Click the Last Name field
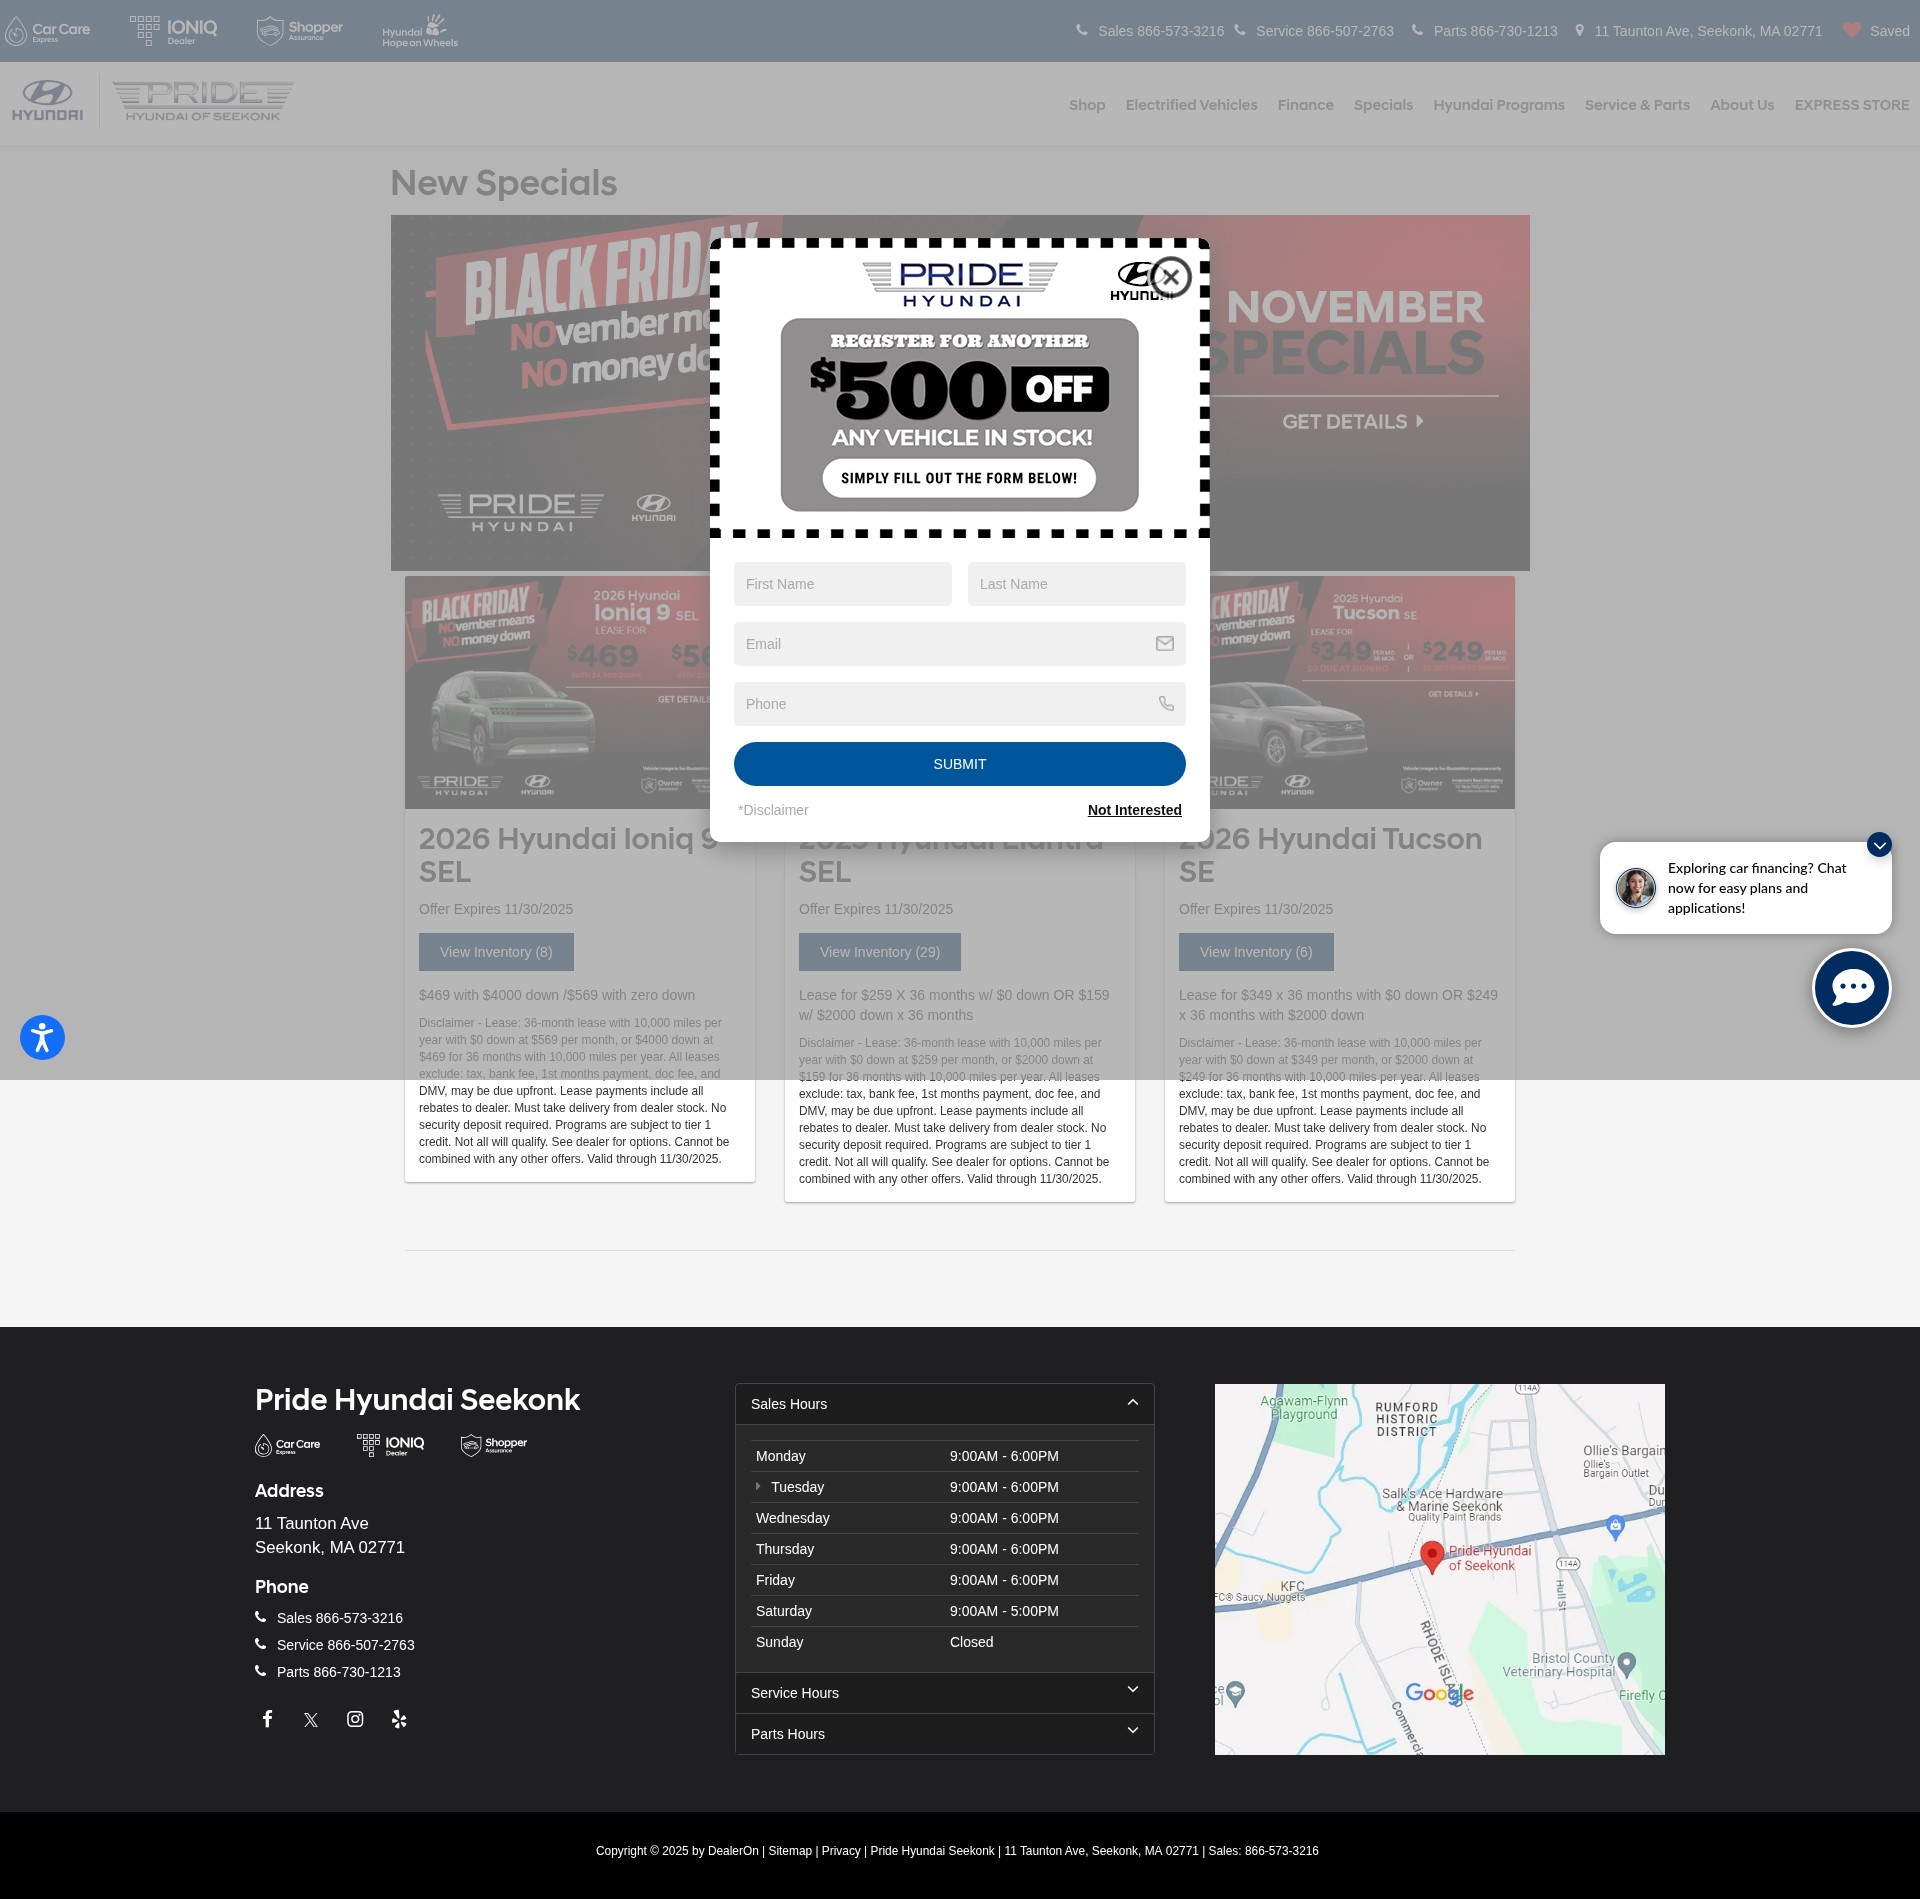Image resolution: width=1920 pixels, height=1899 pixels. point(1077,584)
